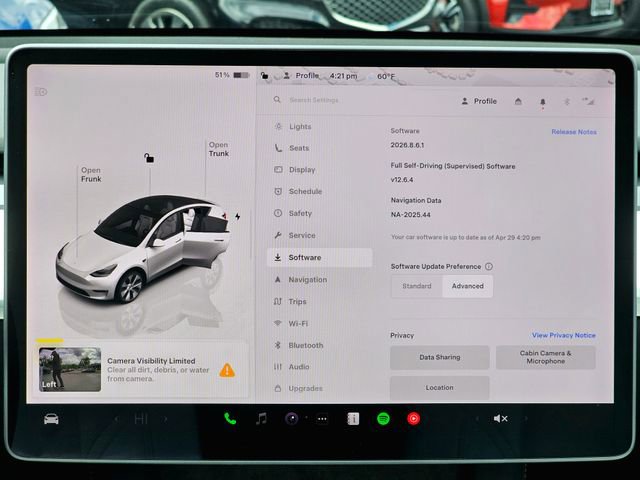
Task: Tap the HI temperature setting
Action: [141, 419]
